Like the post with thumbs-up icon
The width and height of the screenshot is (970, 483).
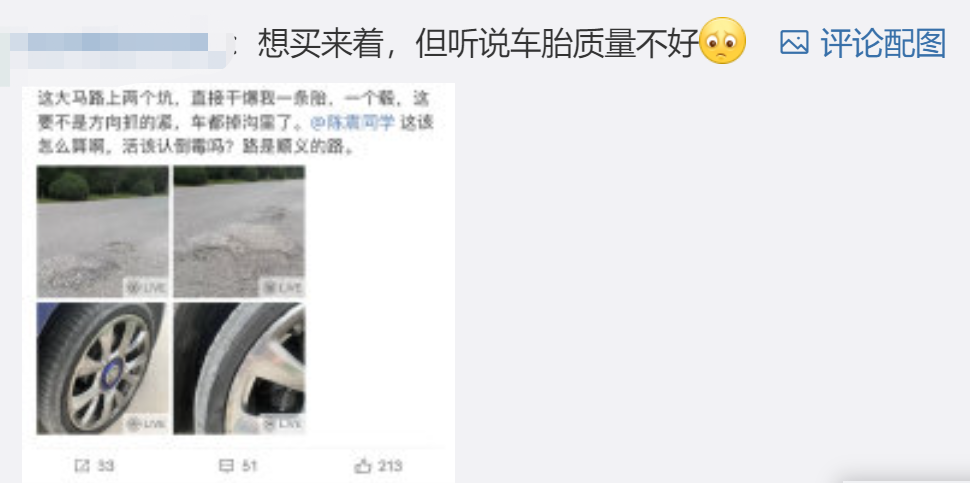[363, 465]
